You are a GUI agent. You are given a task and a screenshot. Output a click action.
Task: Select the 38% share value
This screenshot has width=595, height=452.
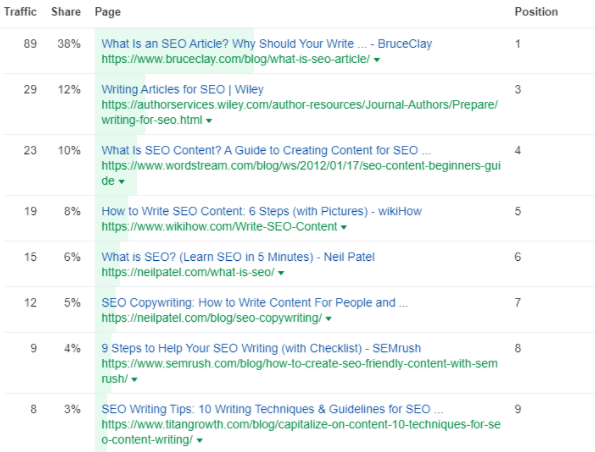click(x=69, y=44)
